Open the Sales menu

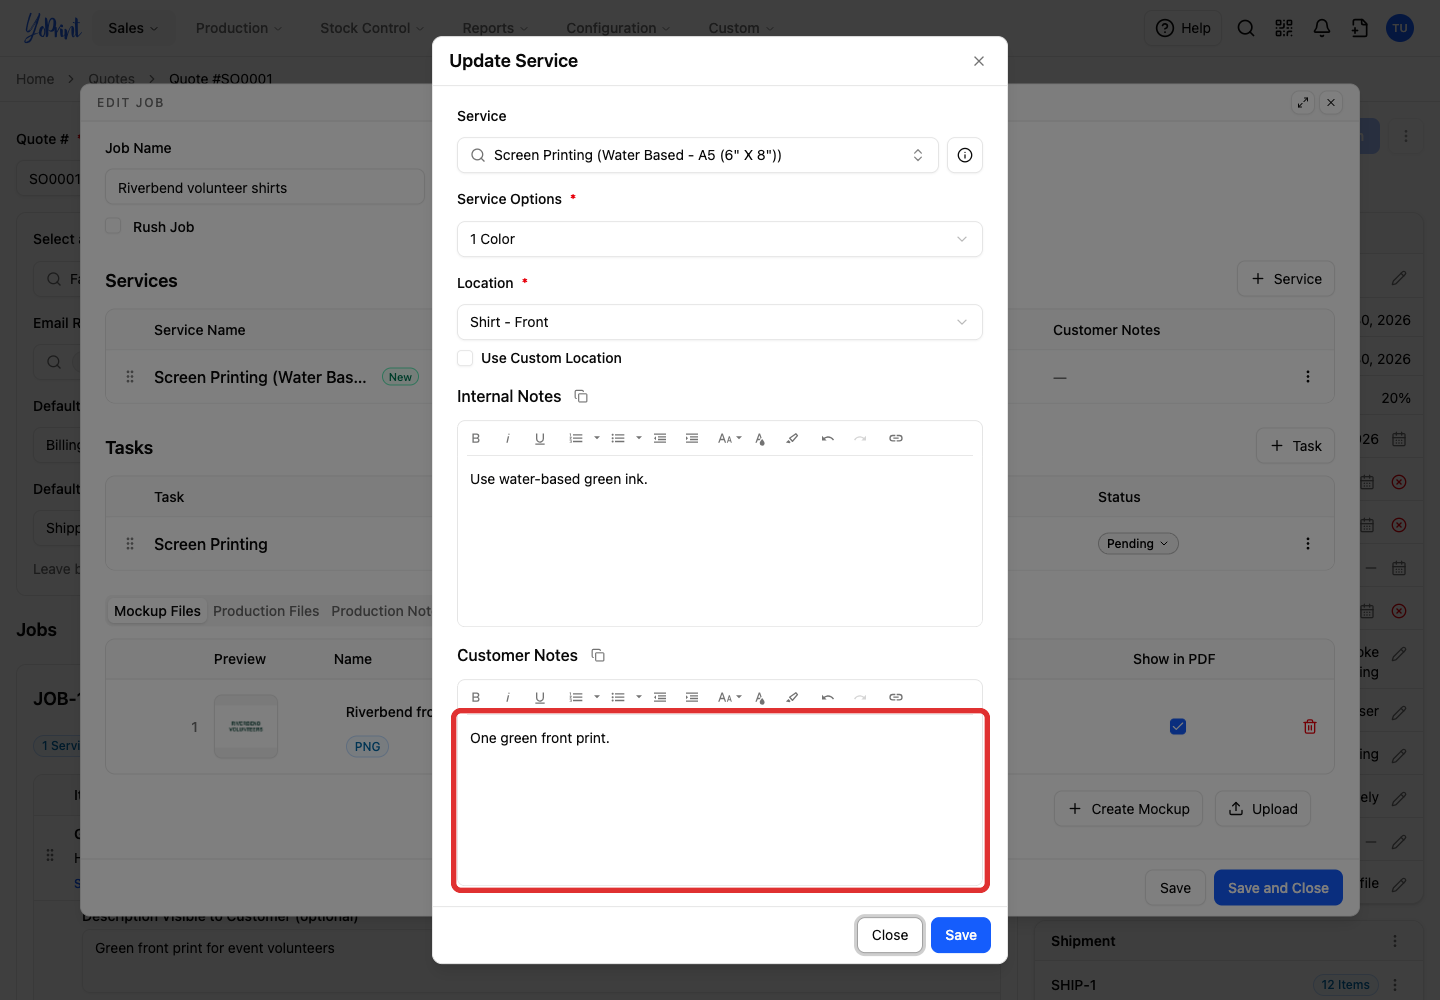133,28
